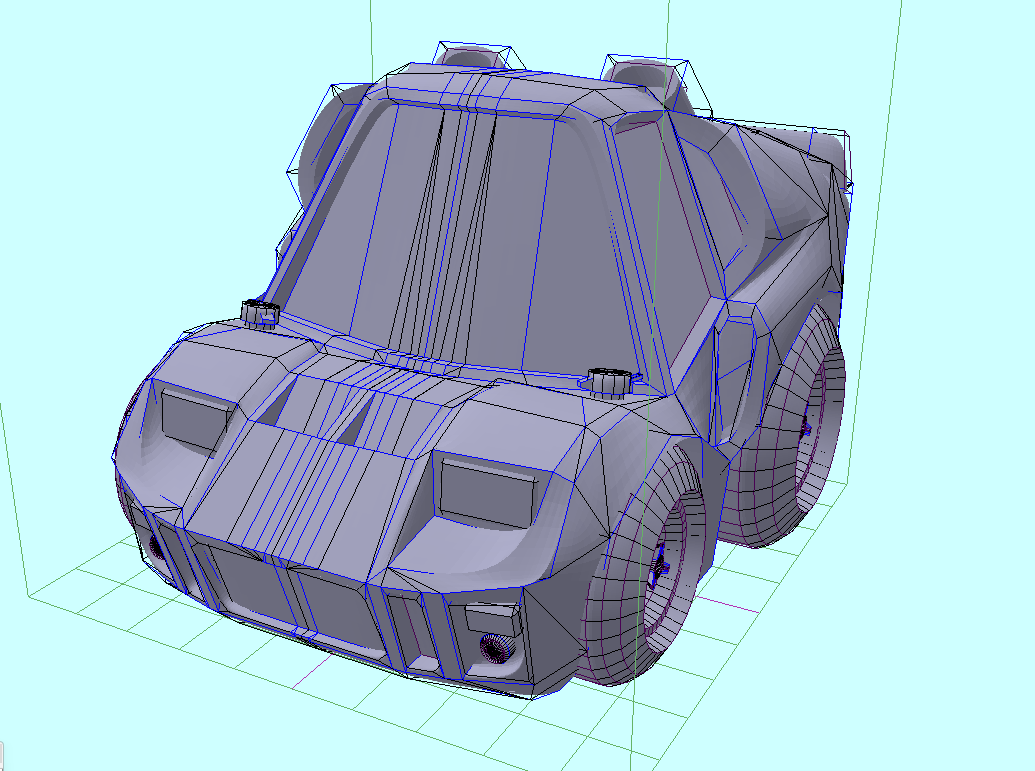Select the round fog light at bumper's right
Image resolution: width=1035 pixels, height=771 pixels.
coord(496,650)
